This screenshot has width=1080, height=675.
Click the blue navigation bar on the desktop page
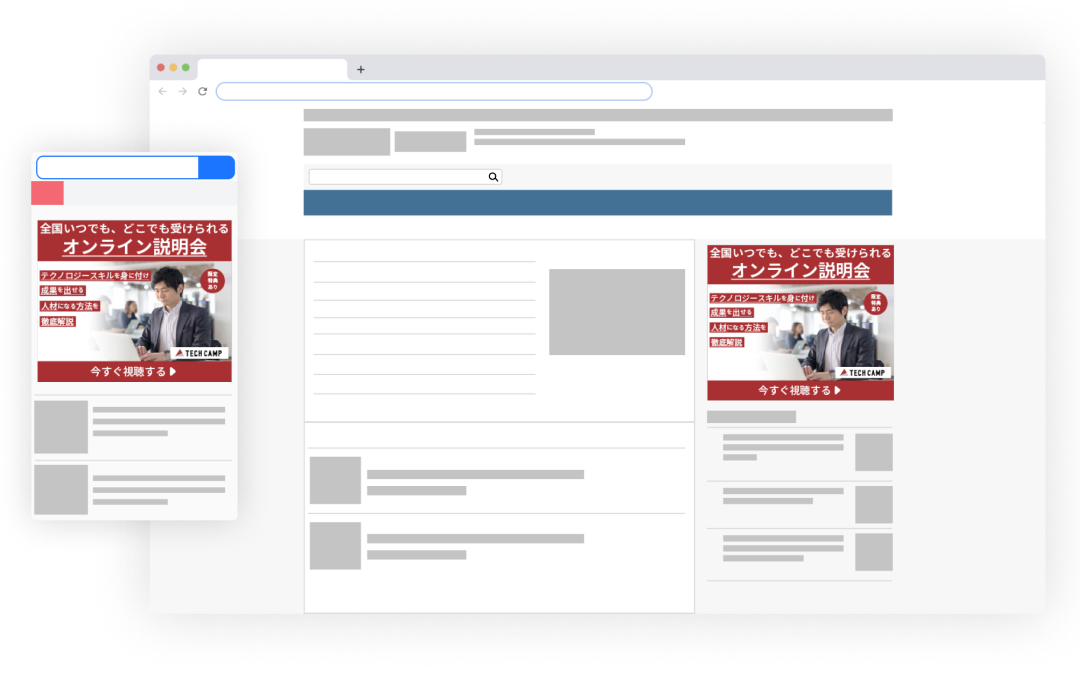597,202
